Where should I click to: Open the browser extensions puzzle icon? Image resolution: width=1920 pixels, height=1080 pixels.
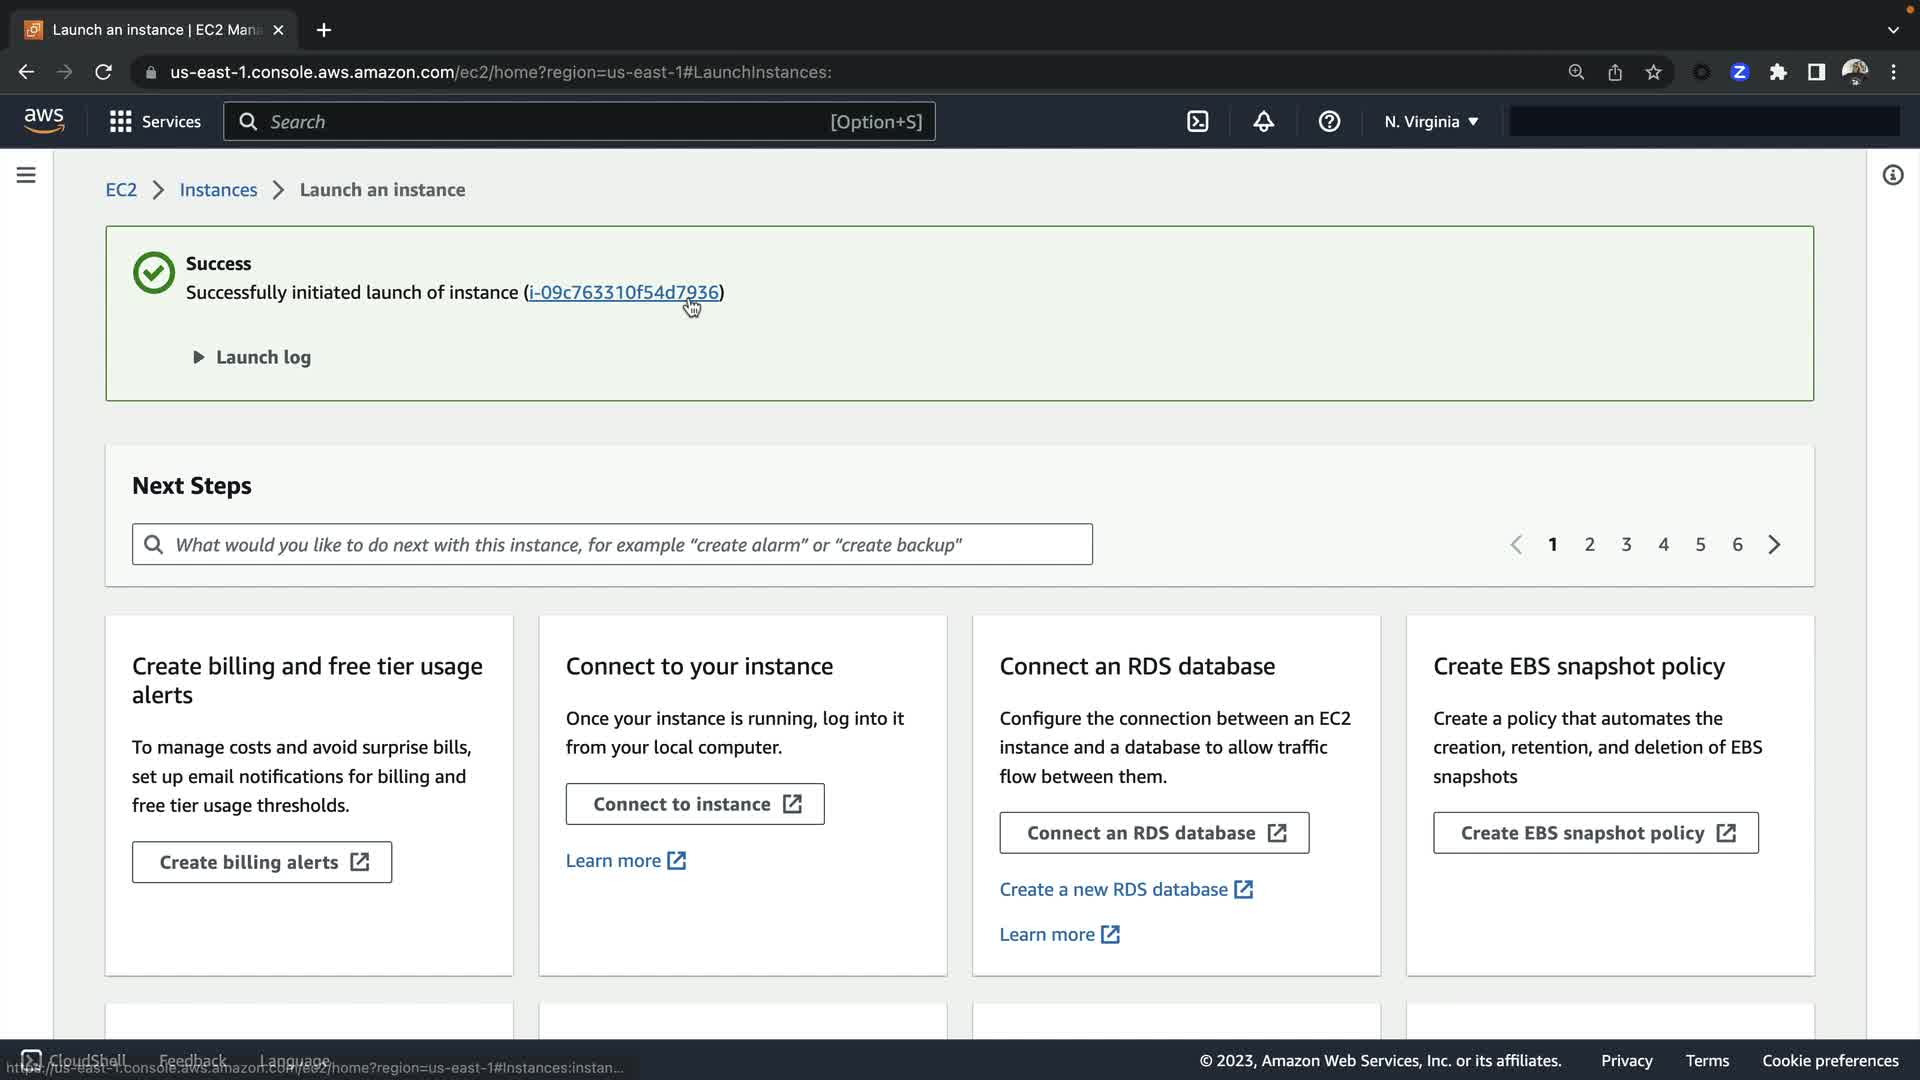(1778, 72)
